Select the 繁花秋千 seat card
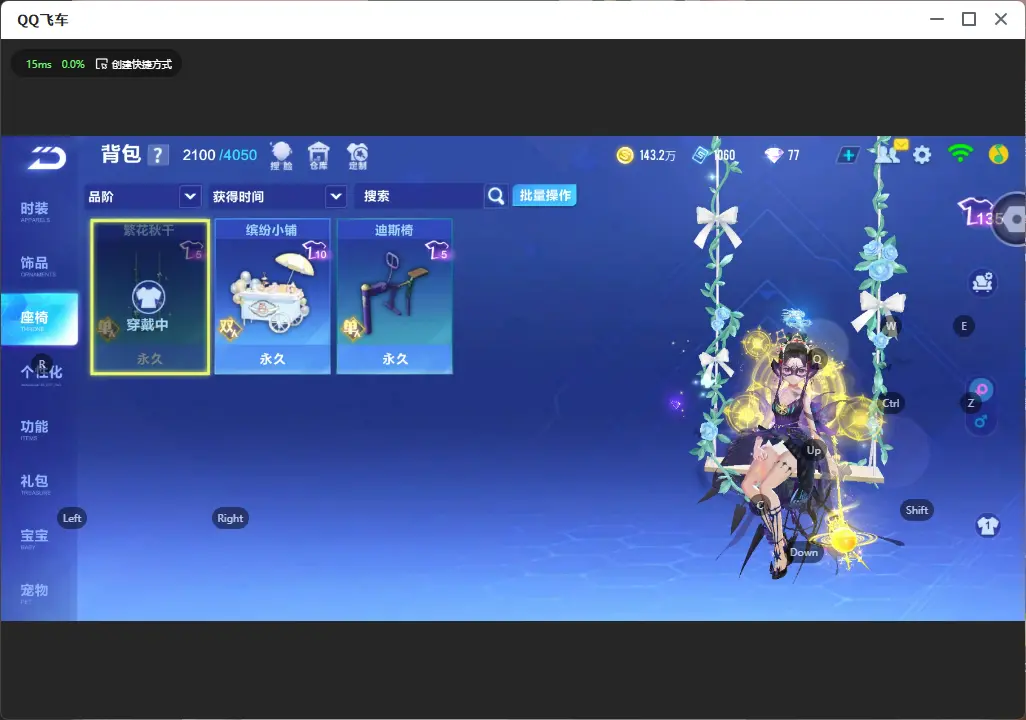Viewport: 1026px width, 720px height. tap(150, 297)
